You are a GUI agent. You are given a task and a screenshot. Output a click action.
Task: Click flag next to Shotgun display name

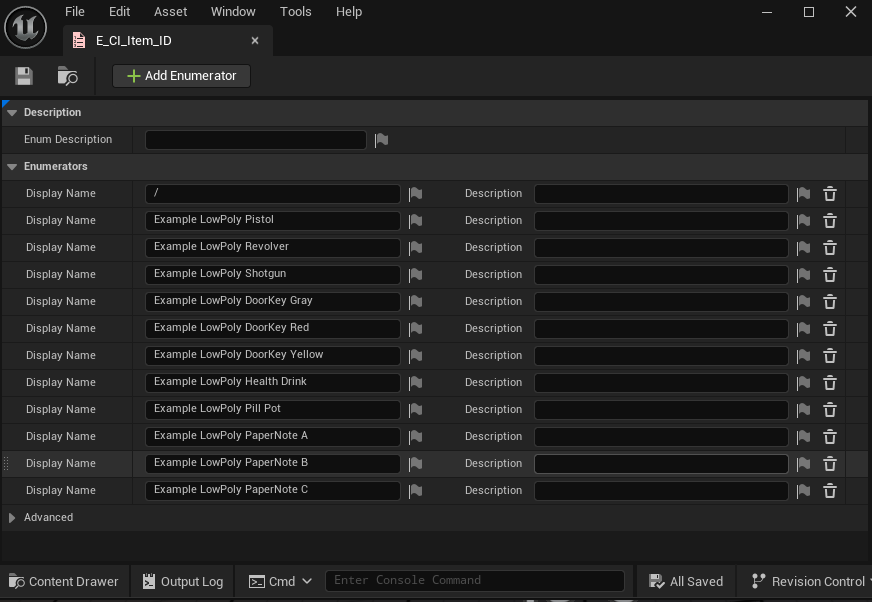(415, 275)
